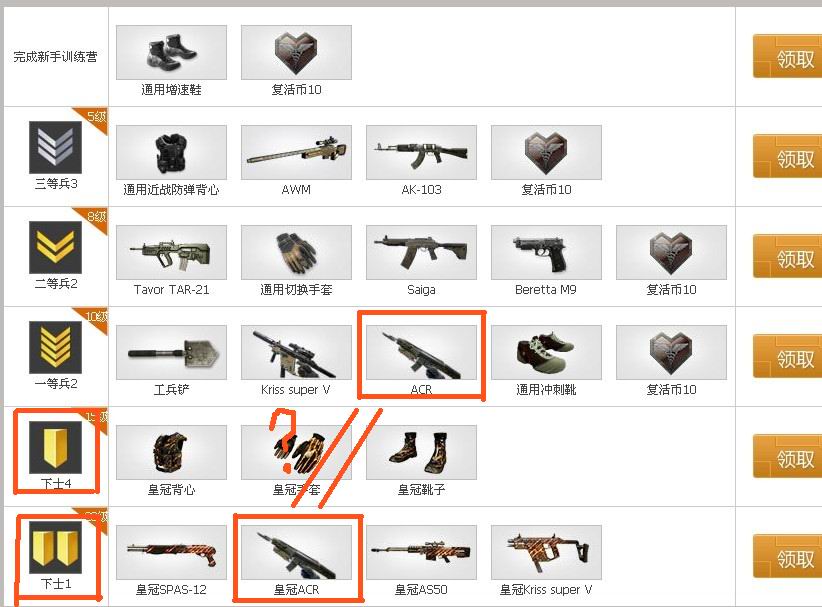The width and height of the screenshot is (822, 607).
Task: Click the 通用增速鞋 boots reward icon
Action: [x=171, y=52]
